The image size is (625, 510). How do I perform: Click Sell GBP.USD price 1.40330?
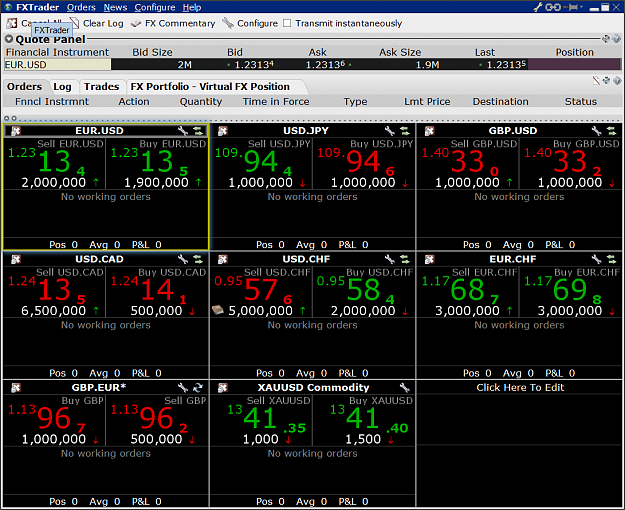click(x=468, y=163)
